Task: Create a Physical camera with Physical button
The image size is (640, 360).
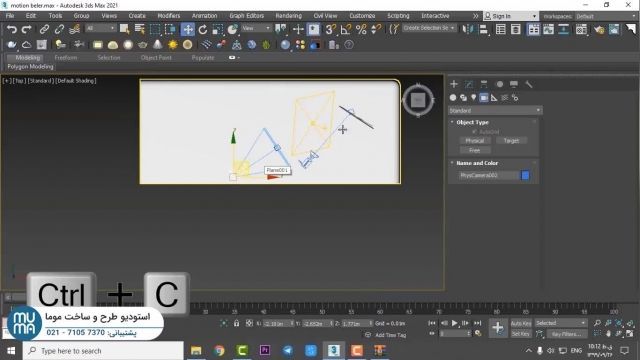Action: 475,140
